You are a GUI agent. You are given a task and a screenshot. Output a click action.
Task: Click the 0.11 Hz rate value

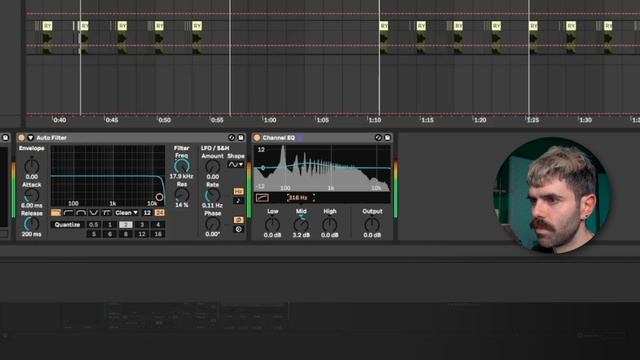pyautogui.click(x=212, y=205)
